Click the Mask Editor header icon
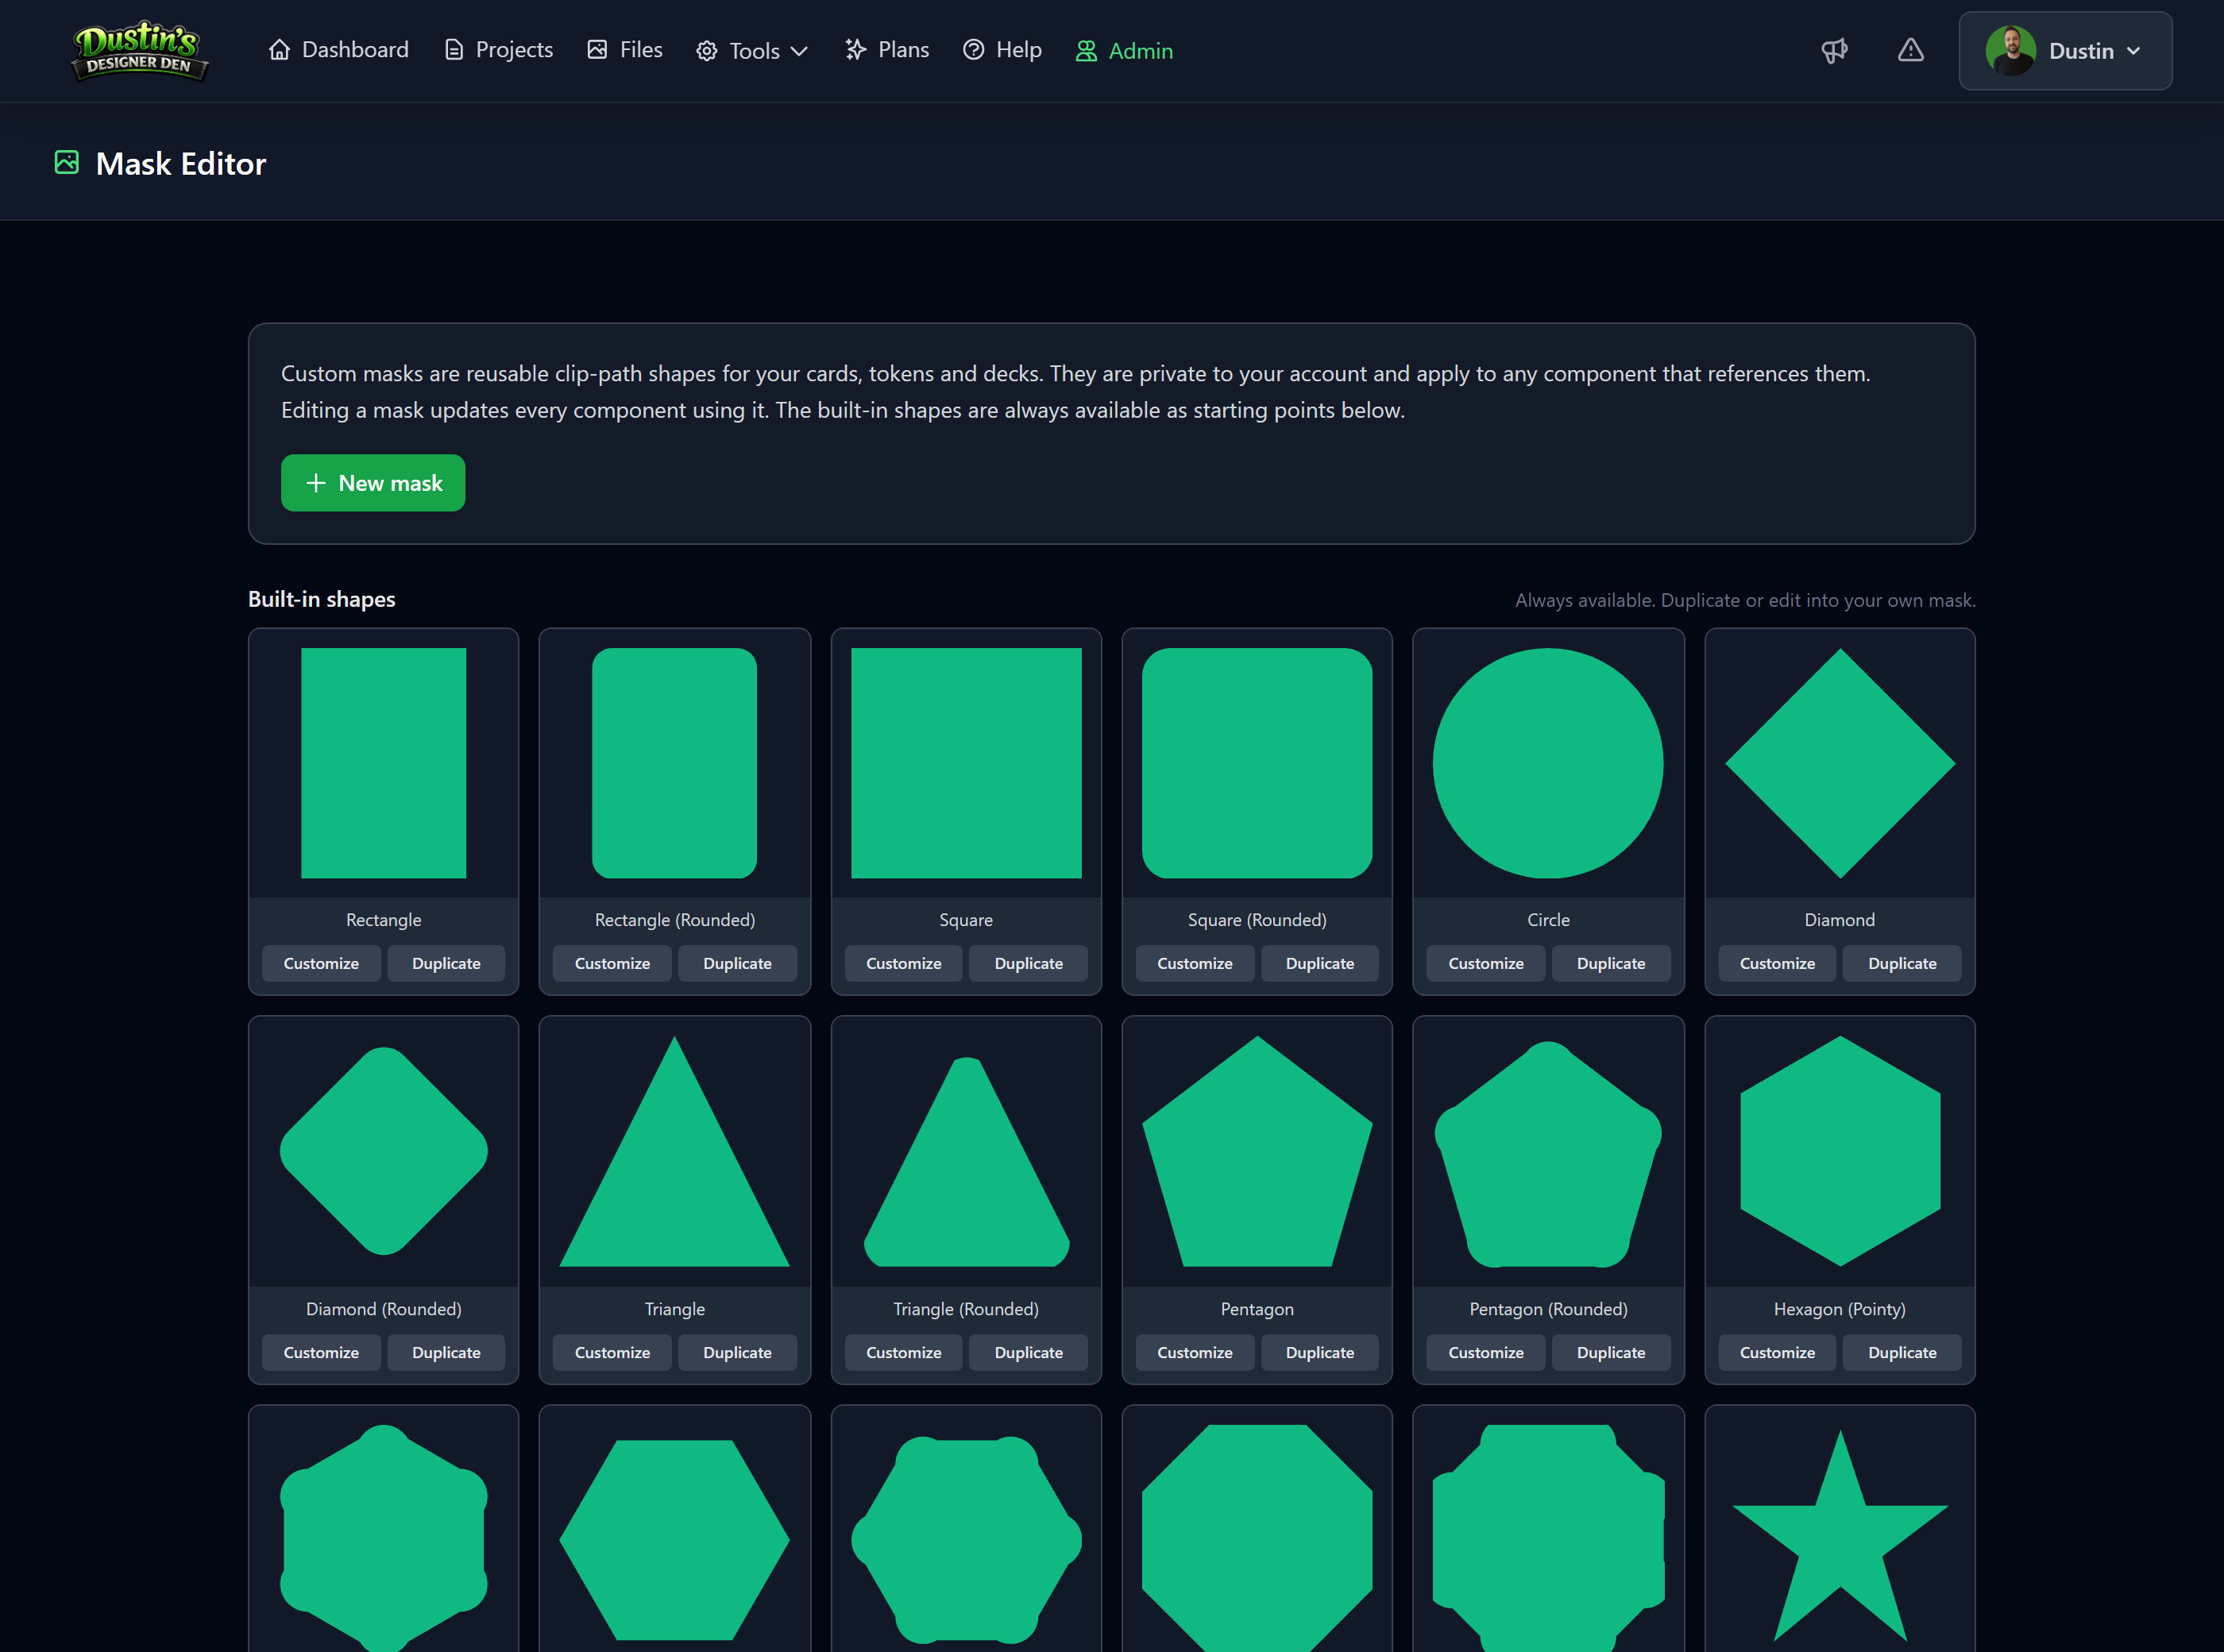 (66, 162)
